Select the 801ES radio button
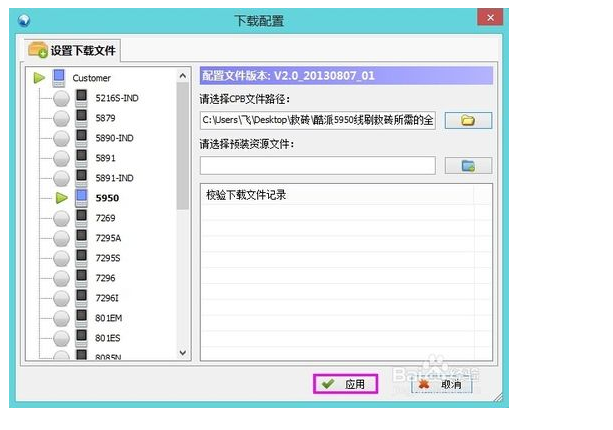Image resolution: width=613 pixels, height=430 pixels. [61, 338]
